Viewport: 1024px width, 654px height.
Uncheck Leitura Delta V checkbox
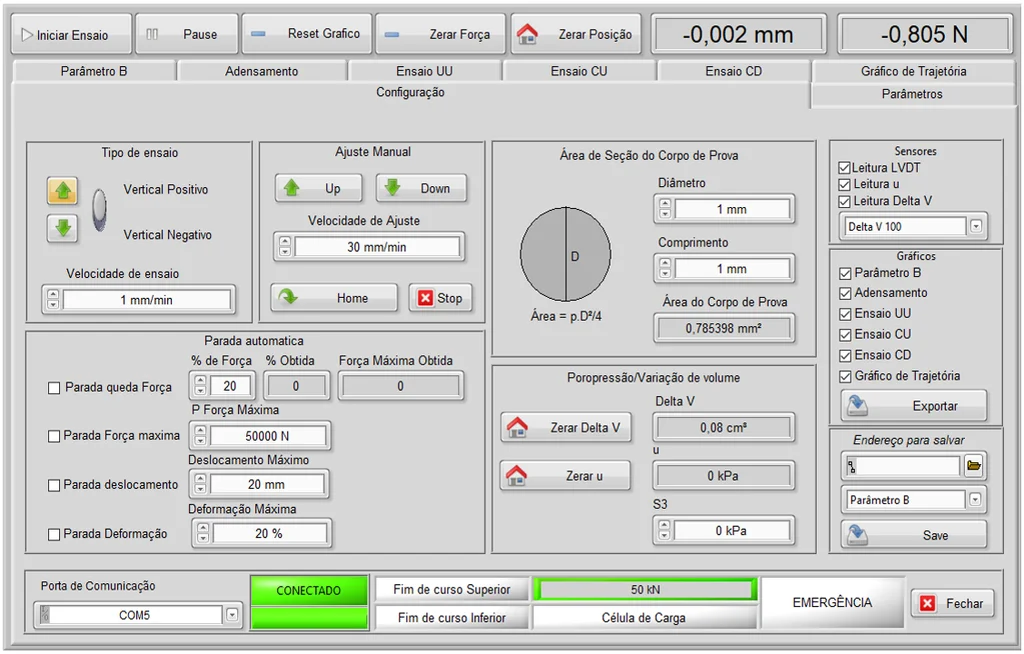click(844, 202)
